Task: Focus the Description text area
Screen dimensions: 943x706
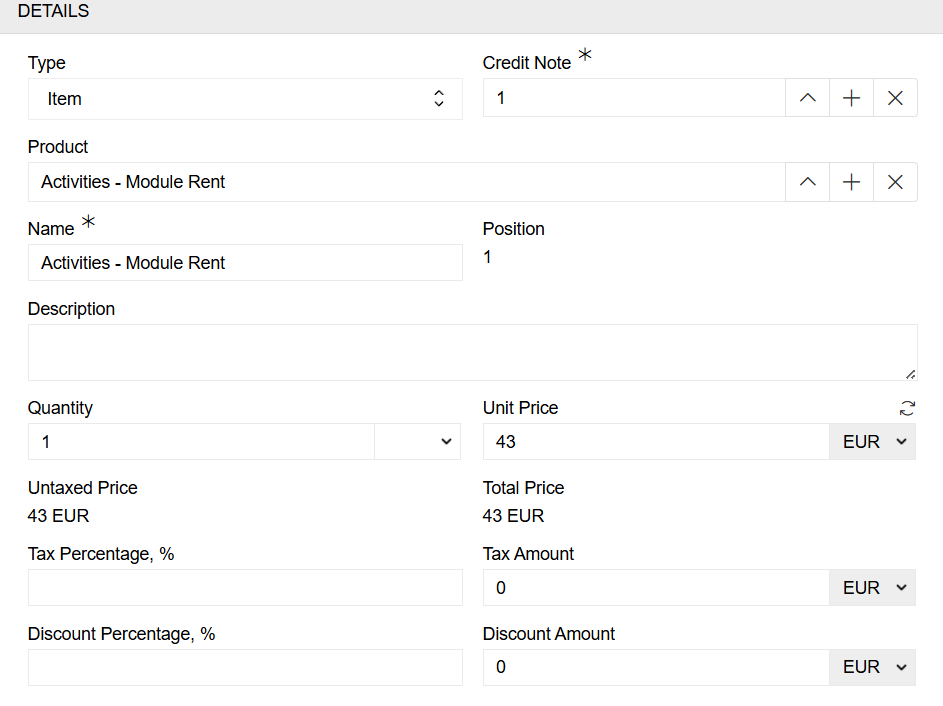Action: tap(472, 352)
